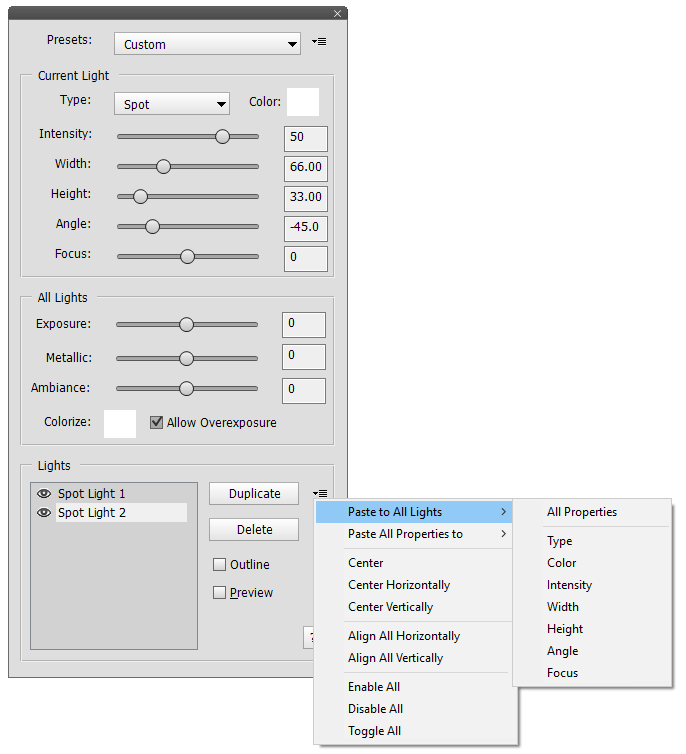Open the Colorize color swatch
686x754 pixels.
tap(120, 423)
